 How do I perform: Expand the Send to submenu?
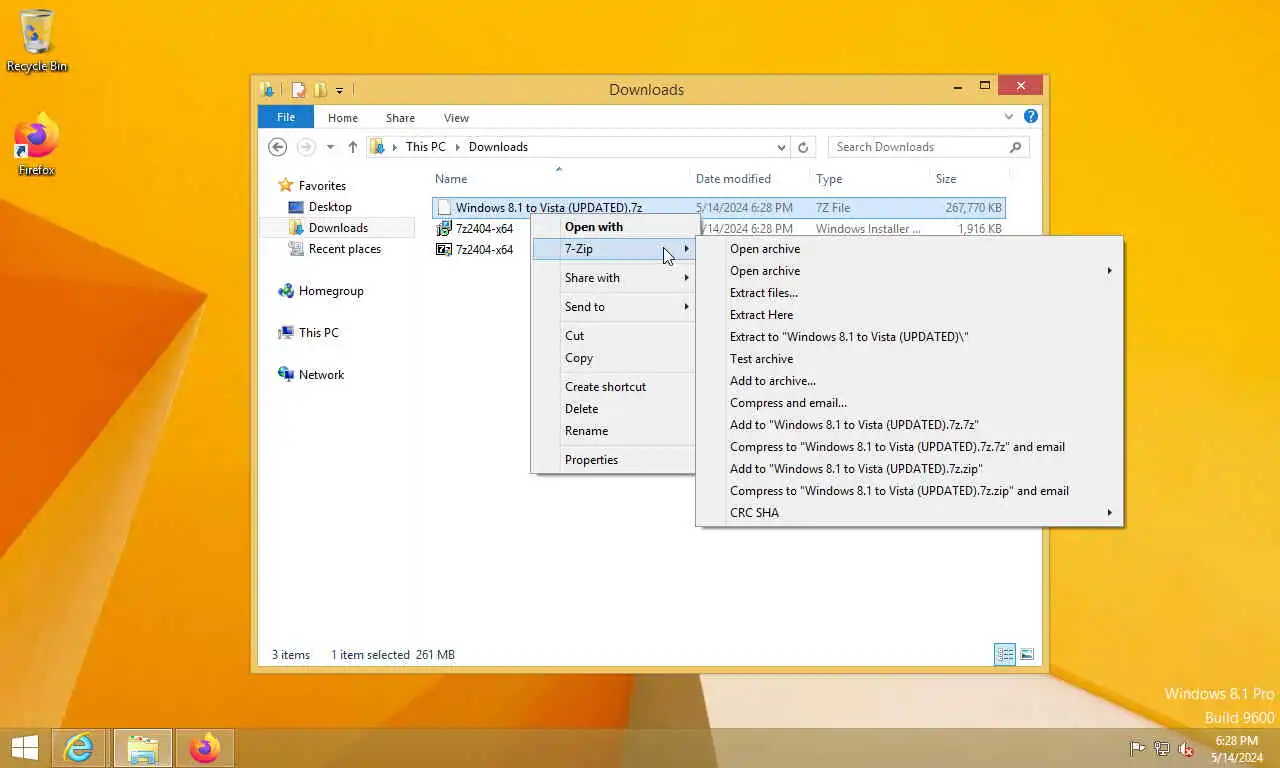pyautogui.click(x=613, y=307)
